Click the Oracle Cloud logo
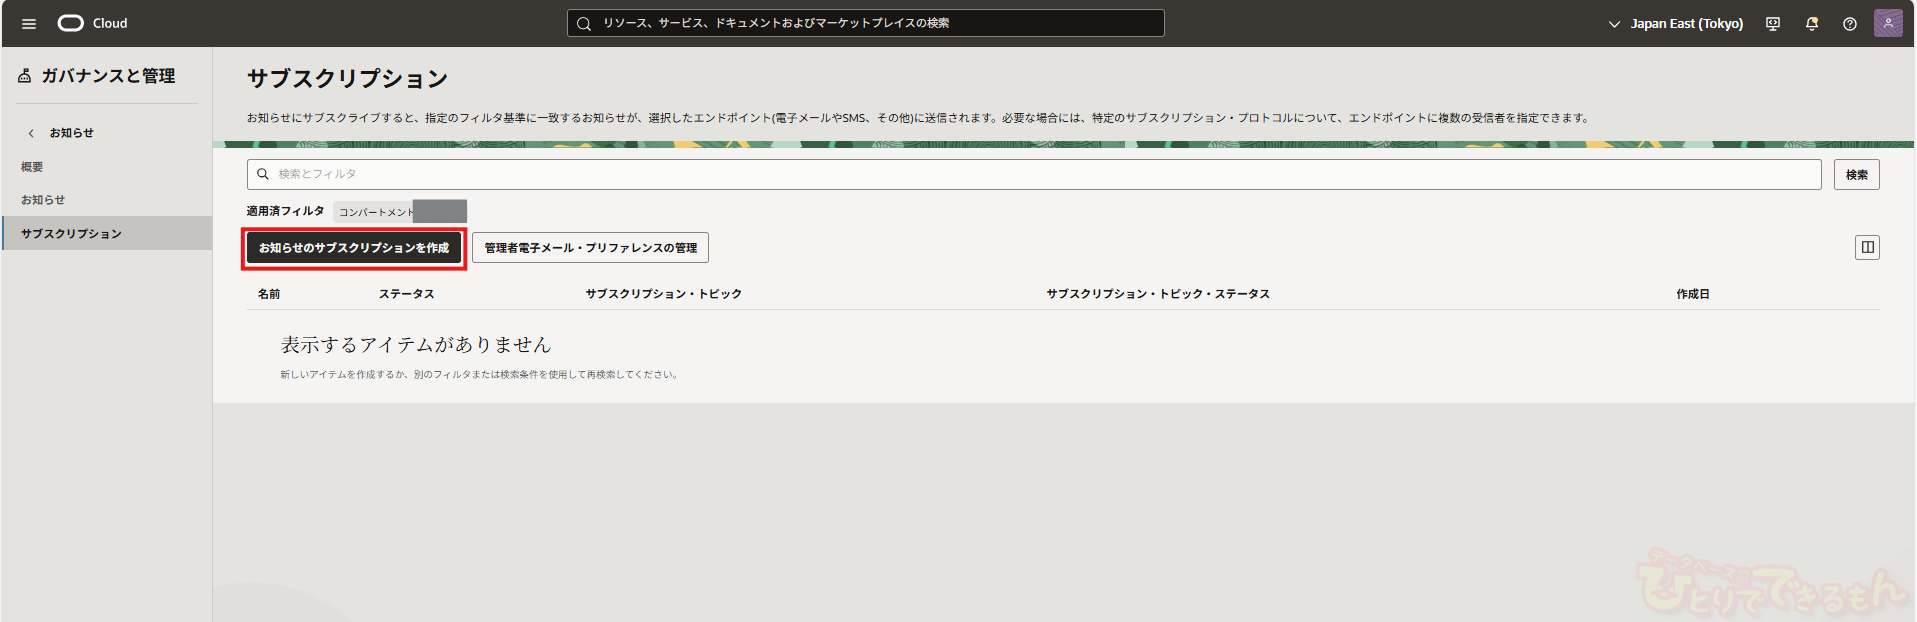 point(92,23)
